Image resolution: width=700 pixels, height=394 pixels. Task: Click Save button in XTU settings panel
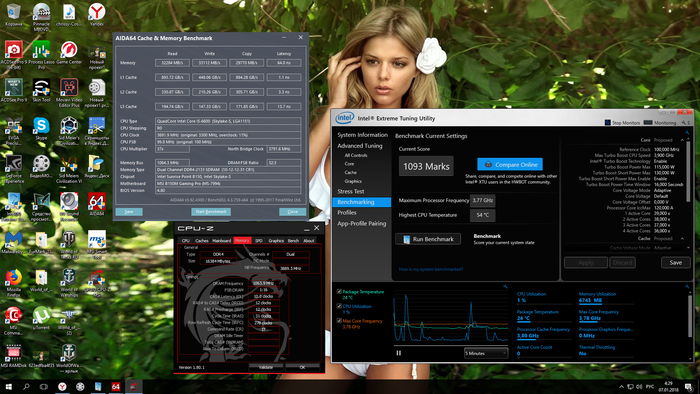675,262
